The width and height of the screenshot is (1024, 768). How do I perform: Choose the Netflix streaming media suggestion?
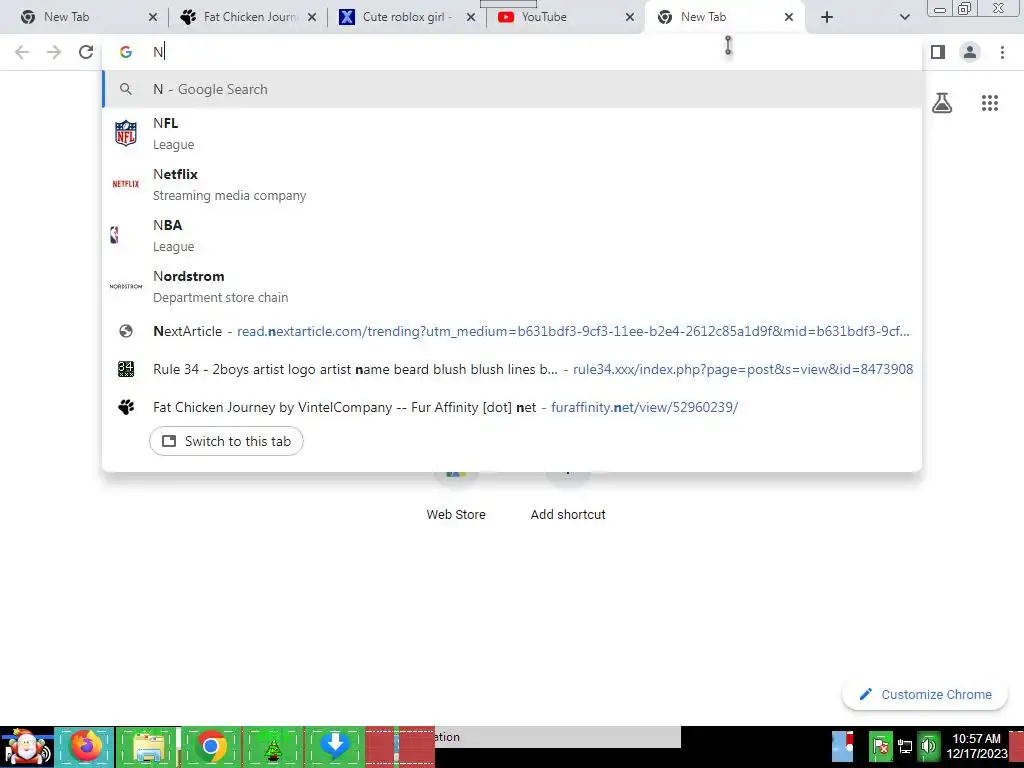[x=512, y=184]
